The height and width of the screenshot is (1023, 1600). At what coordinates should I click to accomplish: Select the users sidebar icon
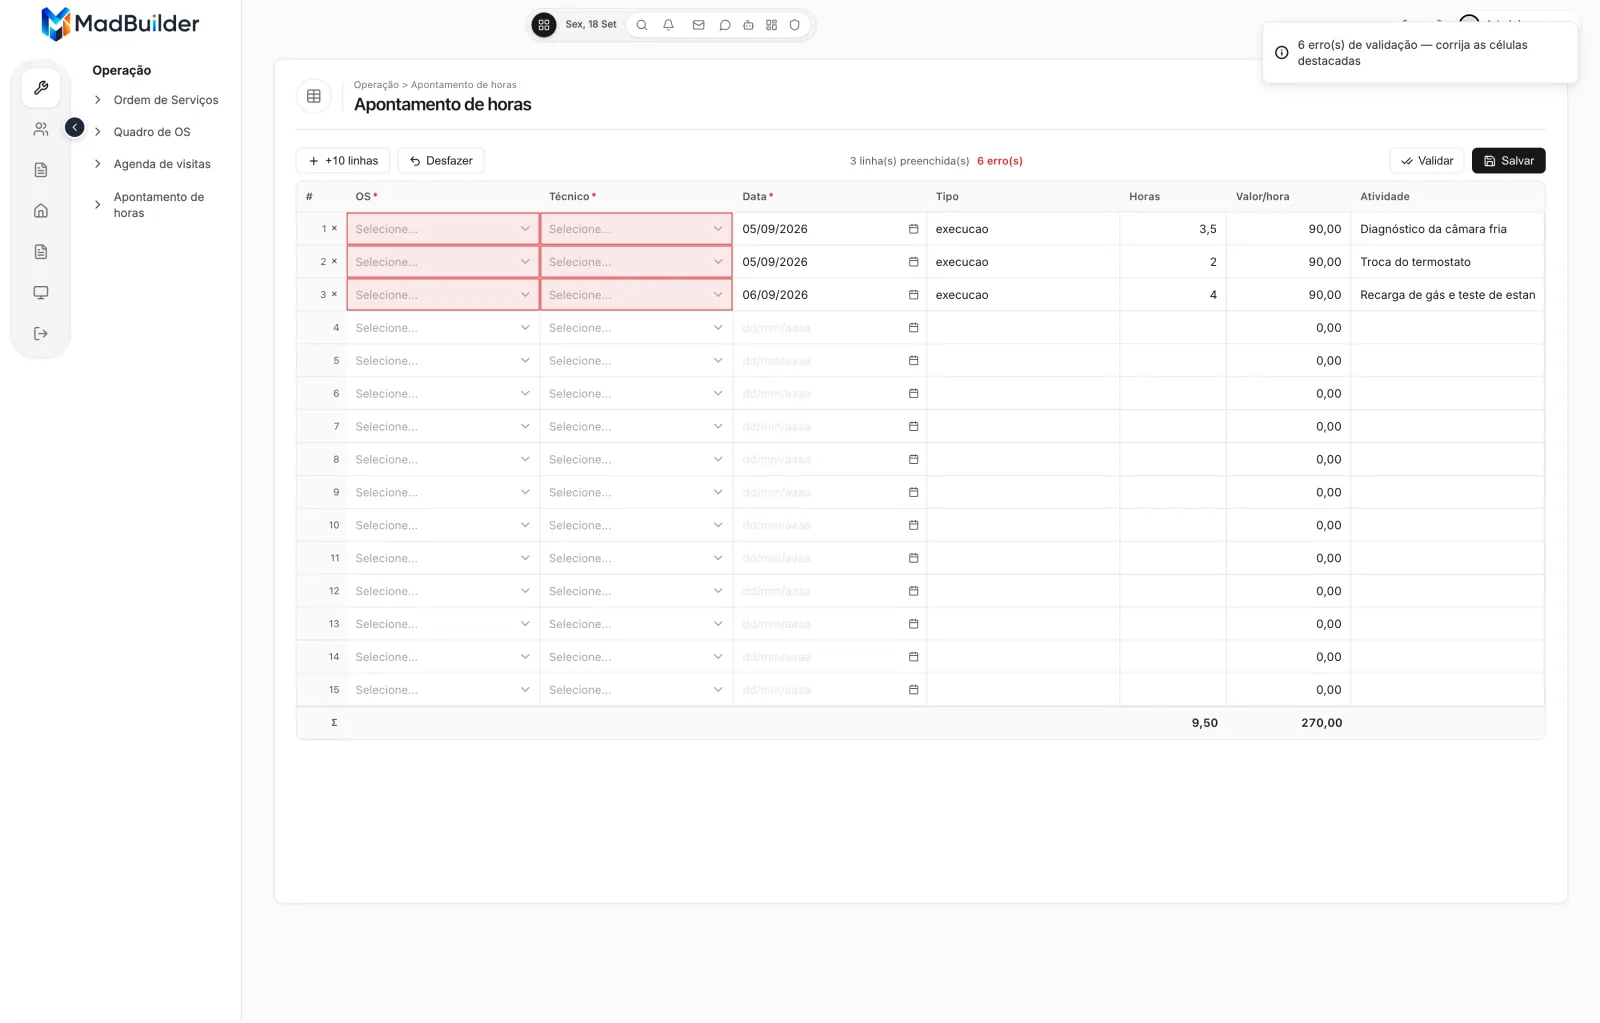41,129
